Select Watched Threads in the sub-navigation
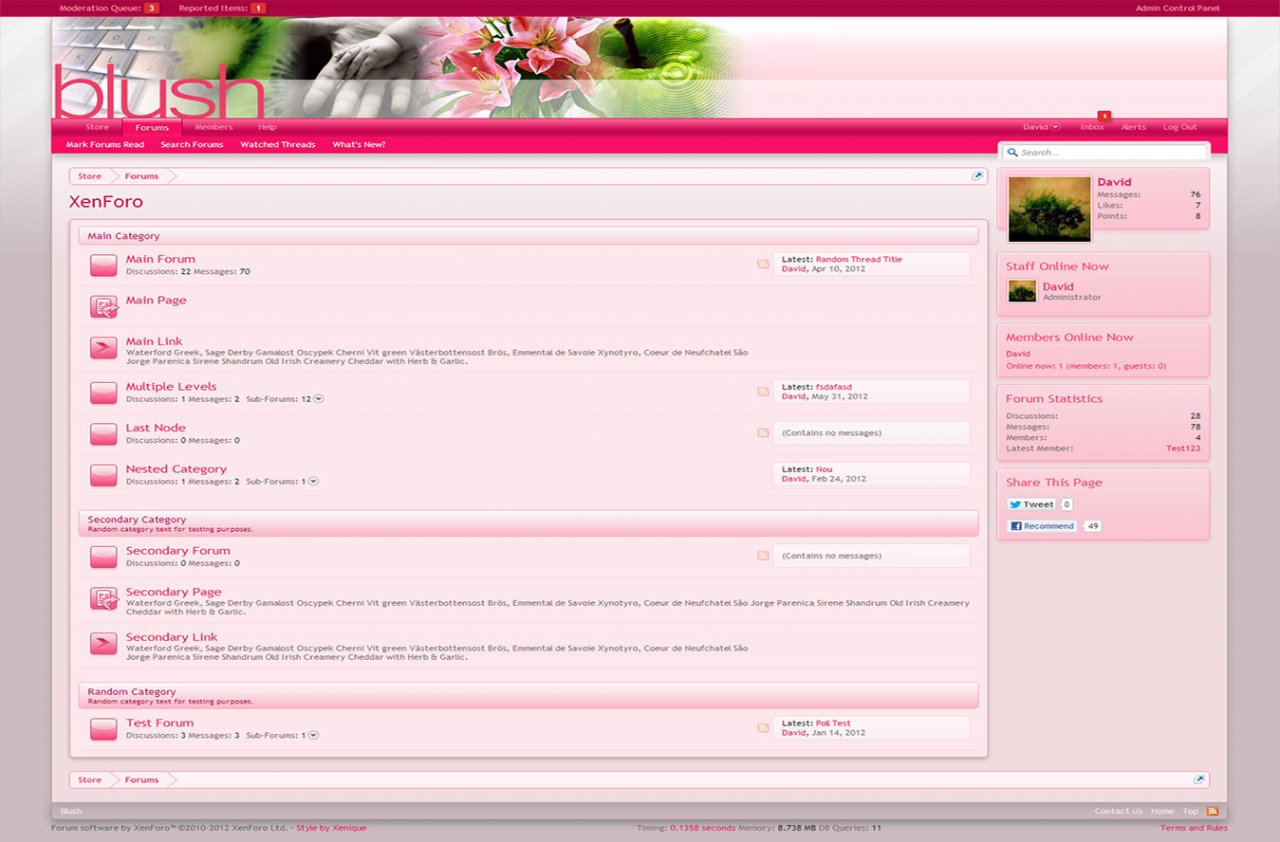 coord(277,145)
